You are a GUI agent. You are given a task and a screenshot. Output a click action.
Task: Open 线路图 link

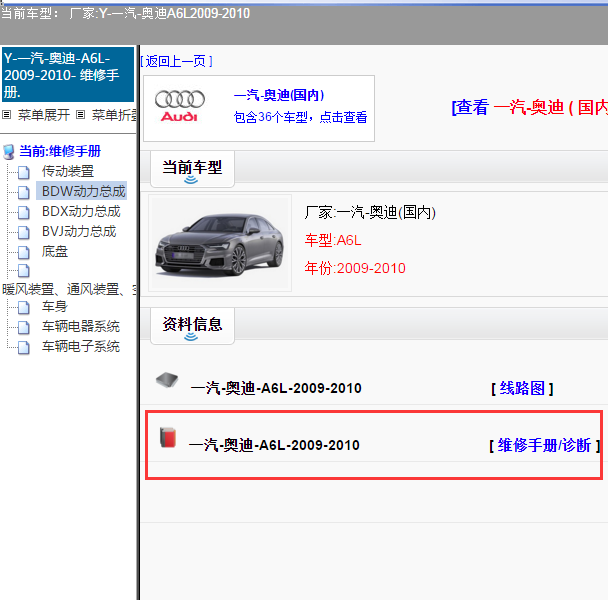522,388
